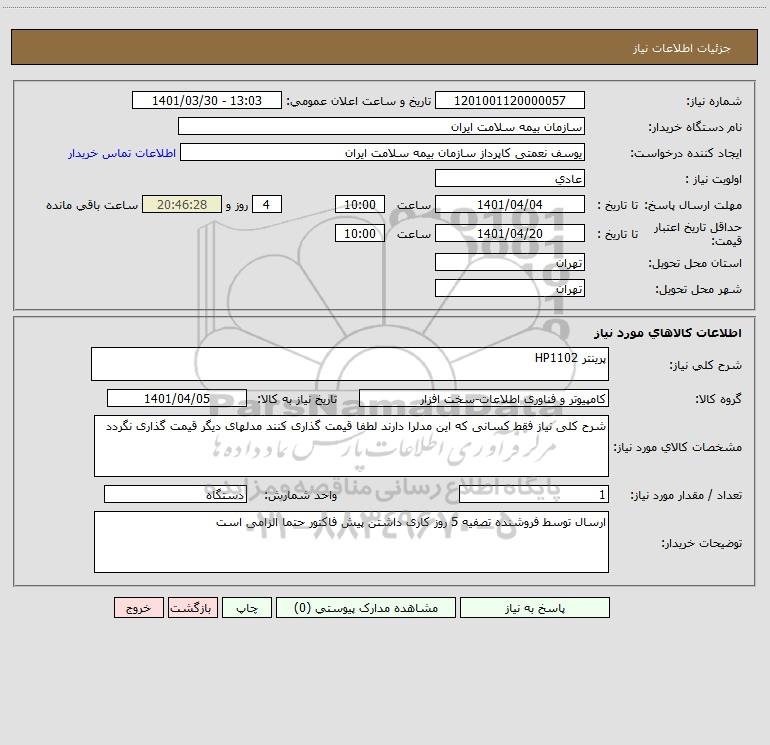
Task: Click the buyer notes text area
Action: coord(351,542)
